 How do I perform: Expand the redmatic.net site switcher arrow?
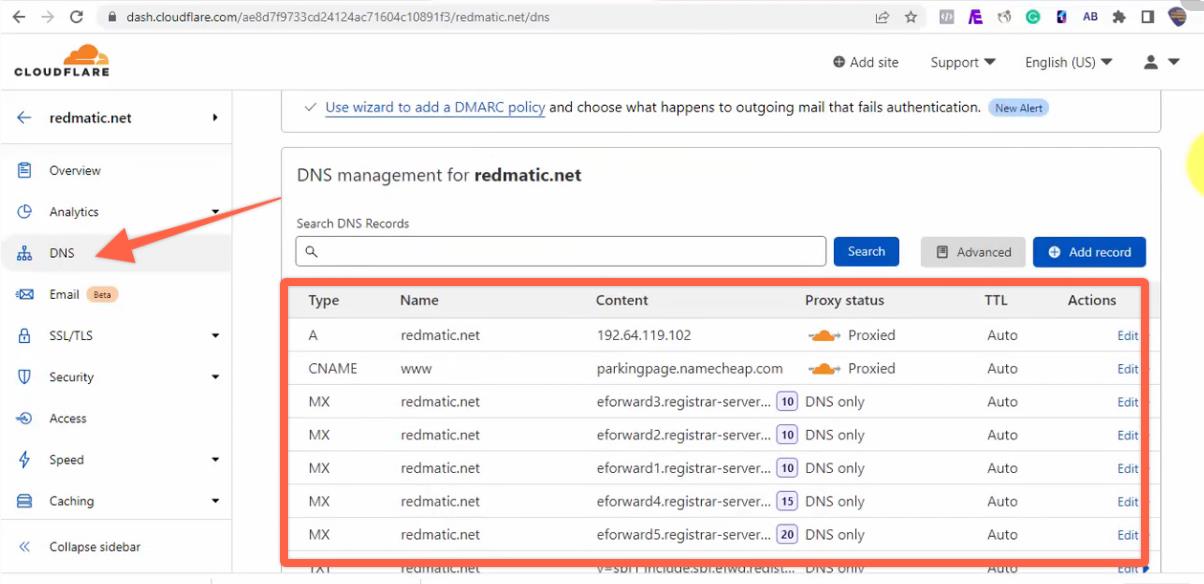click(215, 118)
